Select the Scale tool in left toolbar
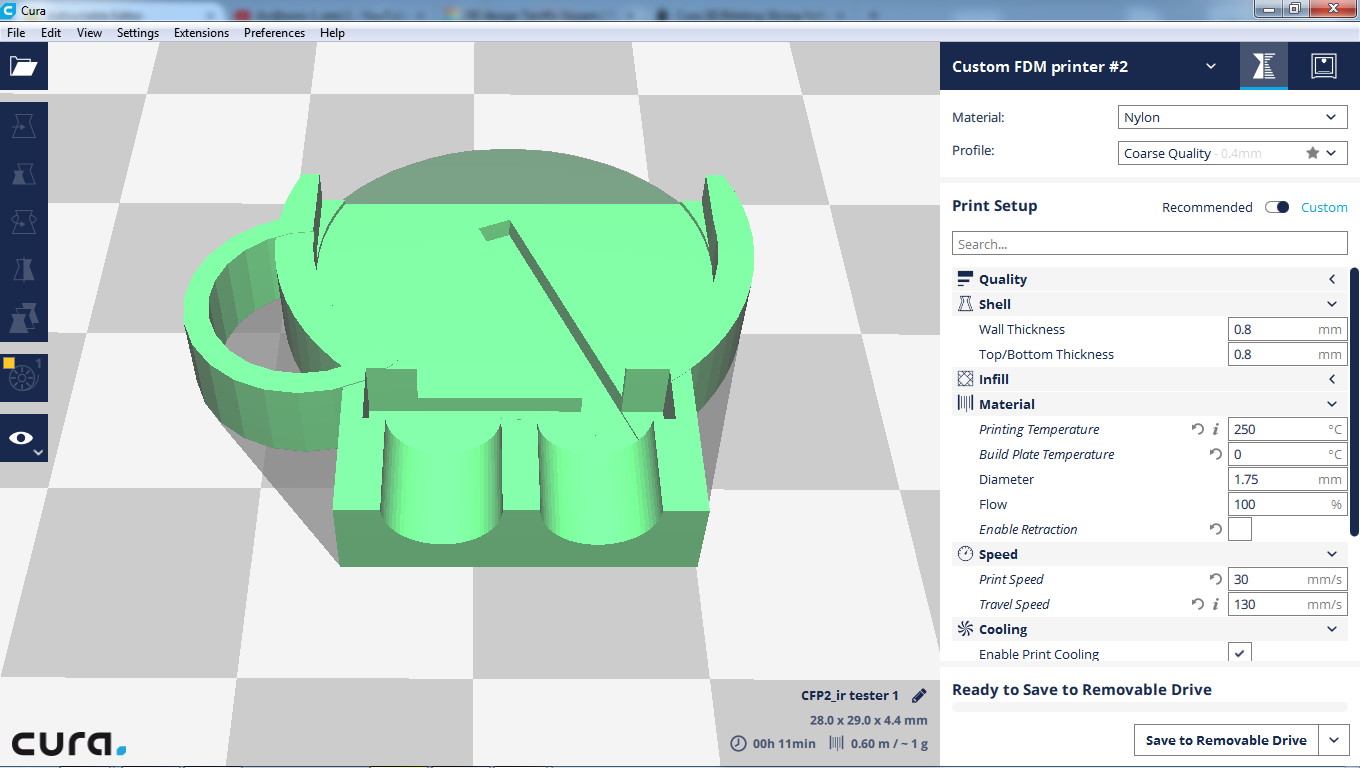This screenshot has height=768, width=1360. point(24,174)
